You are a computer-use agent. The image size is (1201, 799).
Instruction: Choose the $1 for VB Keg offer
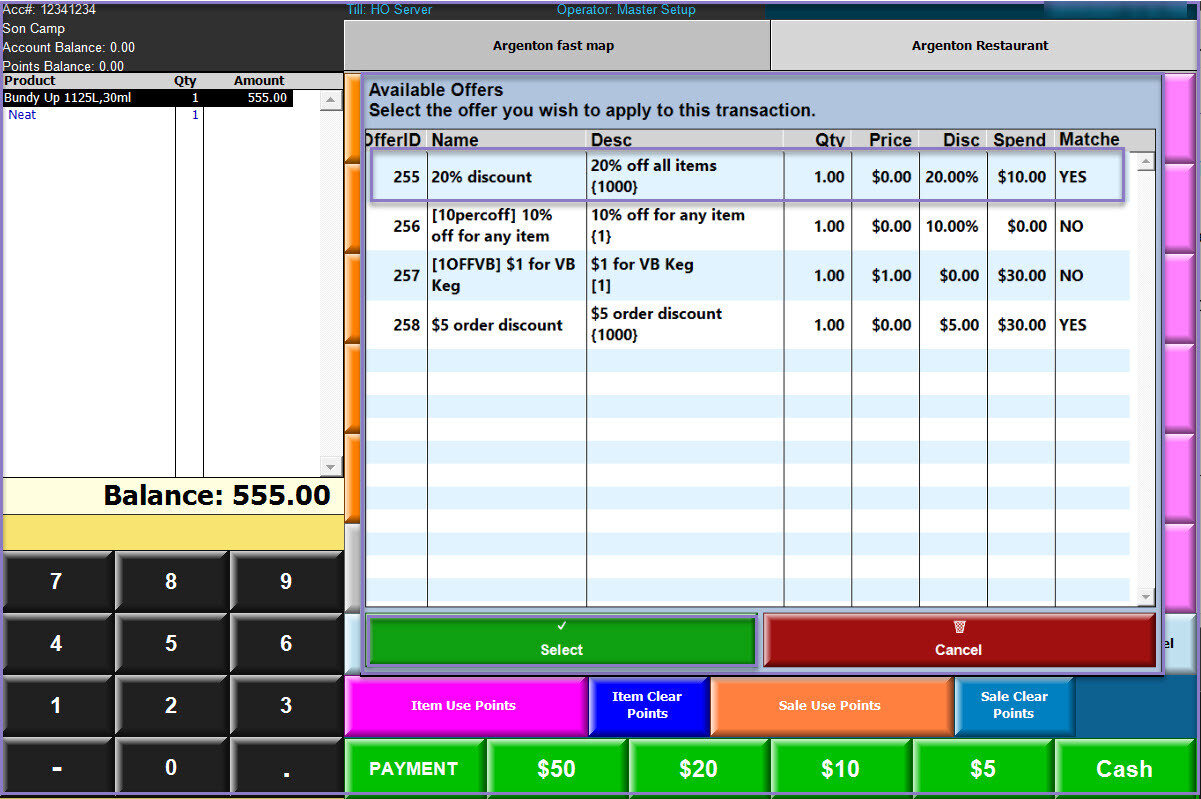point(747,275)
